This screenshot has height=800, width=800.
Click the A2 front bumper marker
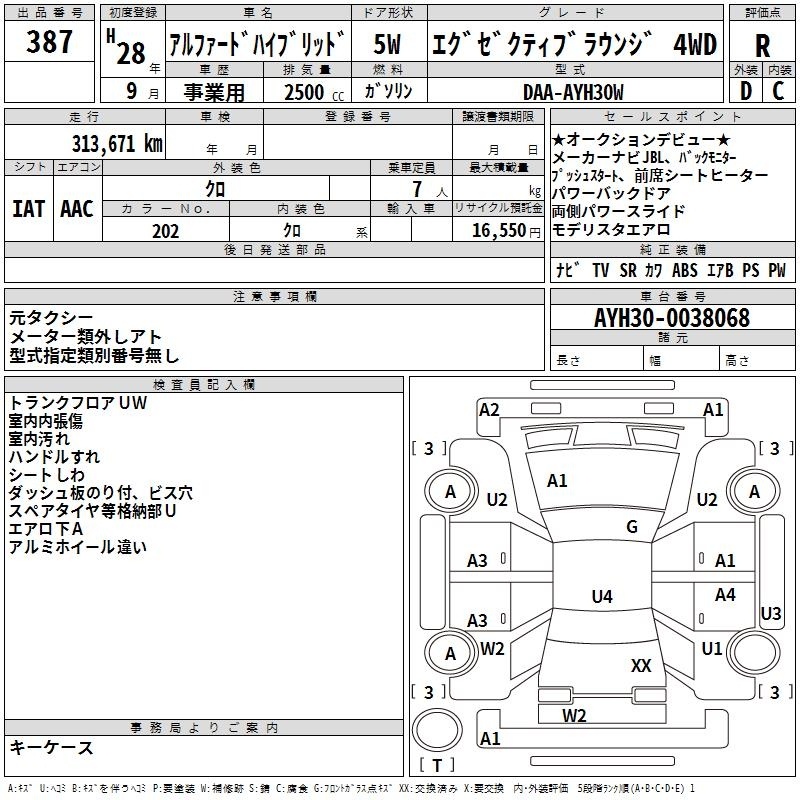[x=489, y=409]
